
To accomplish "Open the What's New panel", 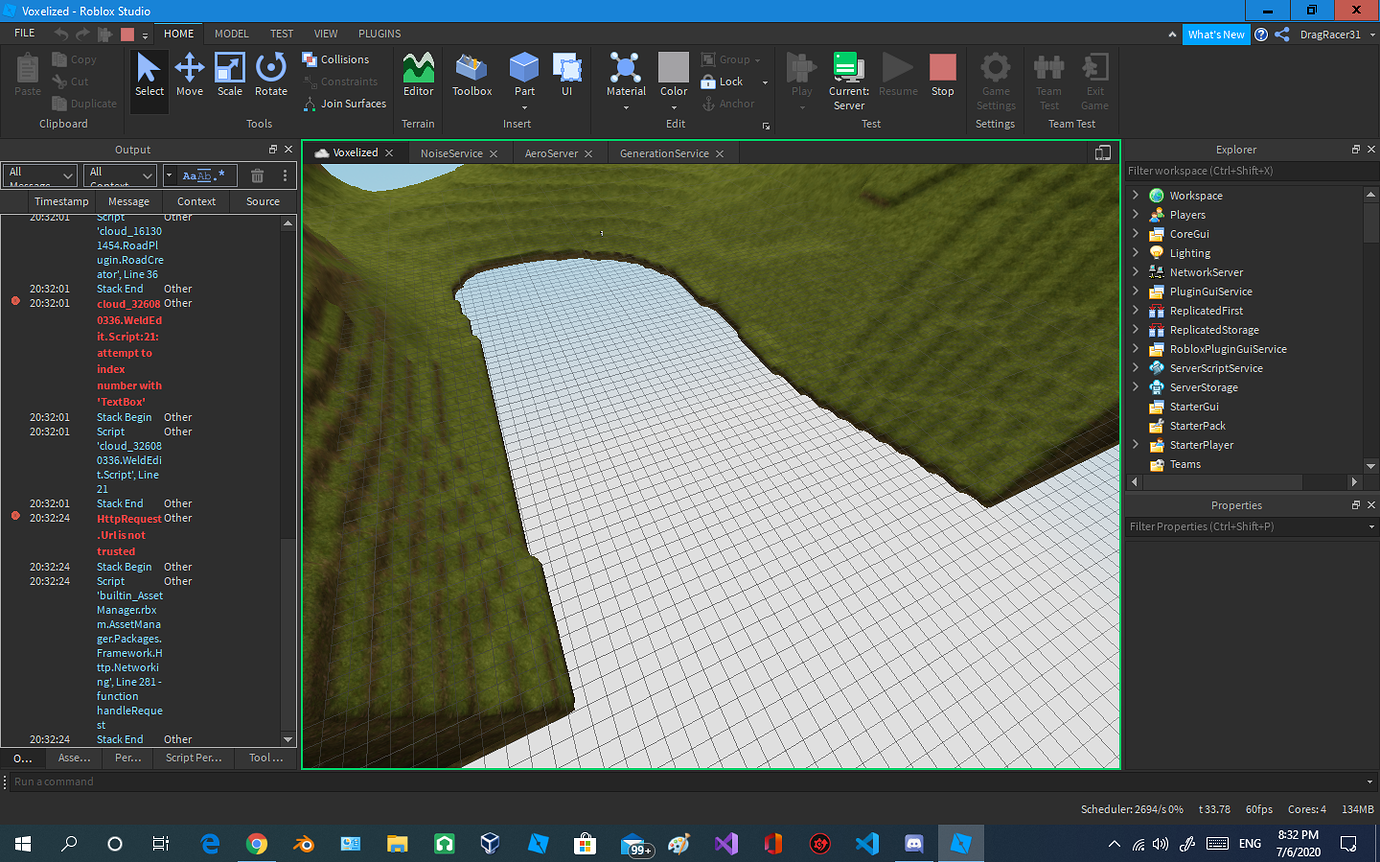I will point(1216,33).
